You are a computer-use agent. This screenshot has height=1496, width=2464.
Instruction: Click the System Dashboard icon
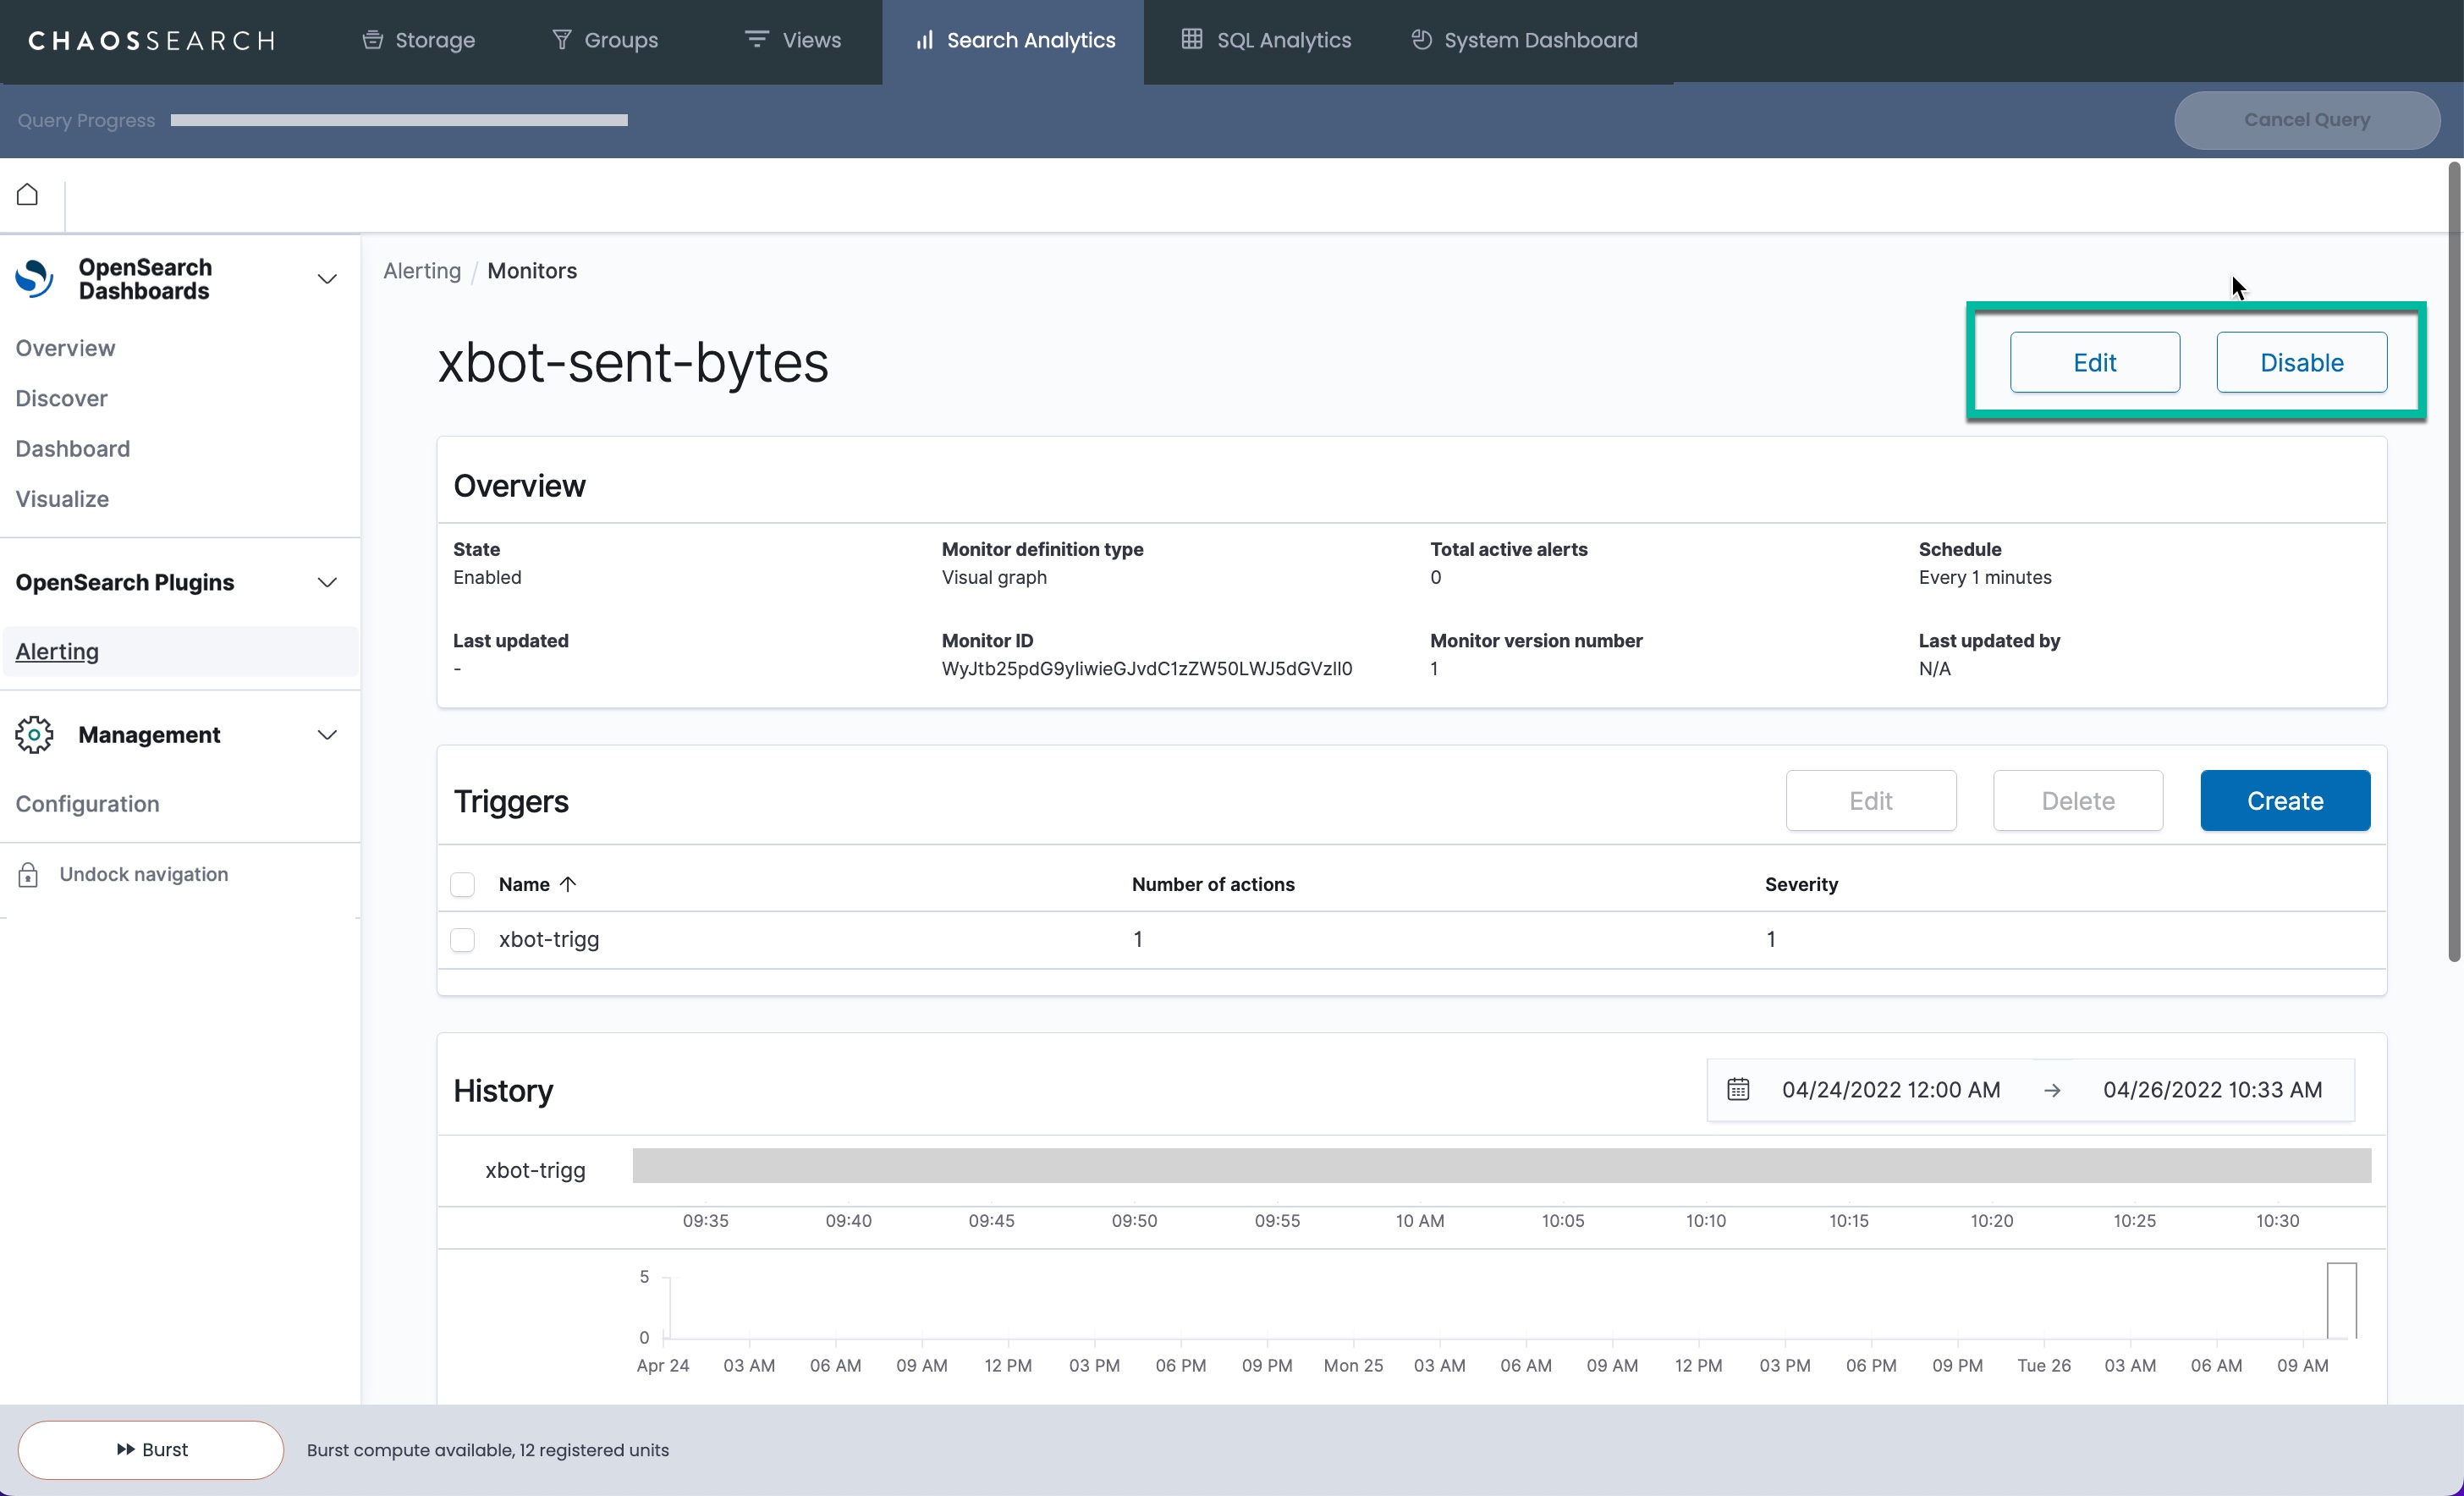click(x=1421, y=40)
